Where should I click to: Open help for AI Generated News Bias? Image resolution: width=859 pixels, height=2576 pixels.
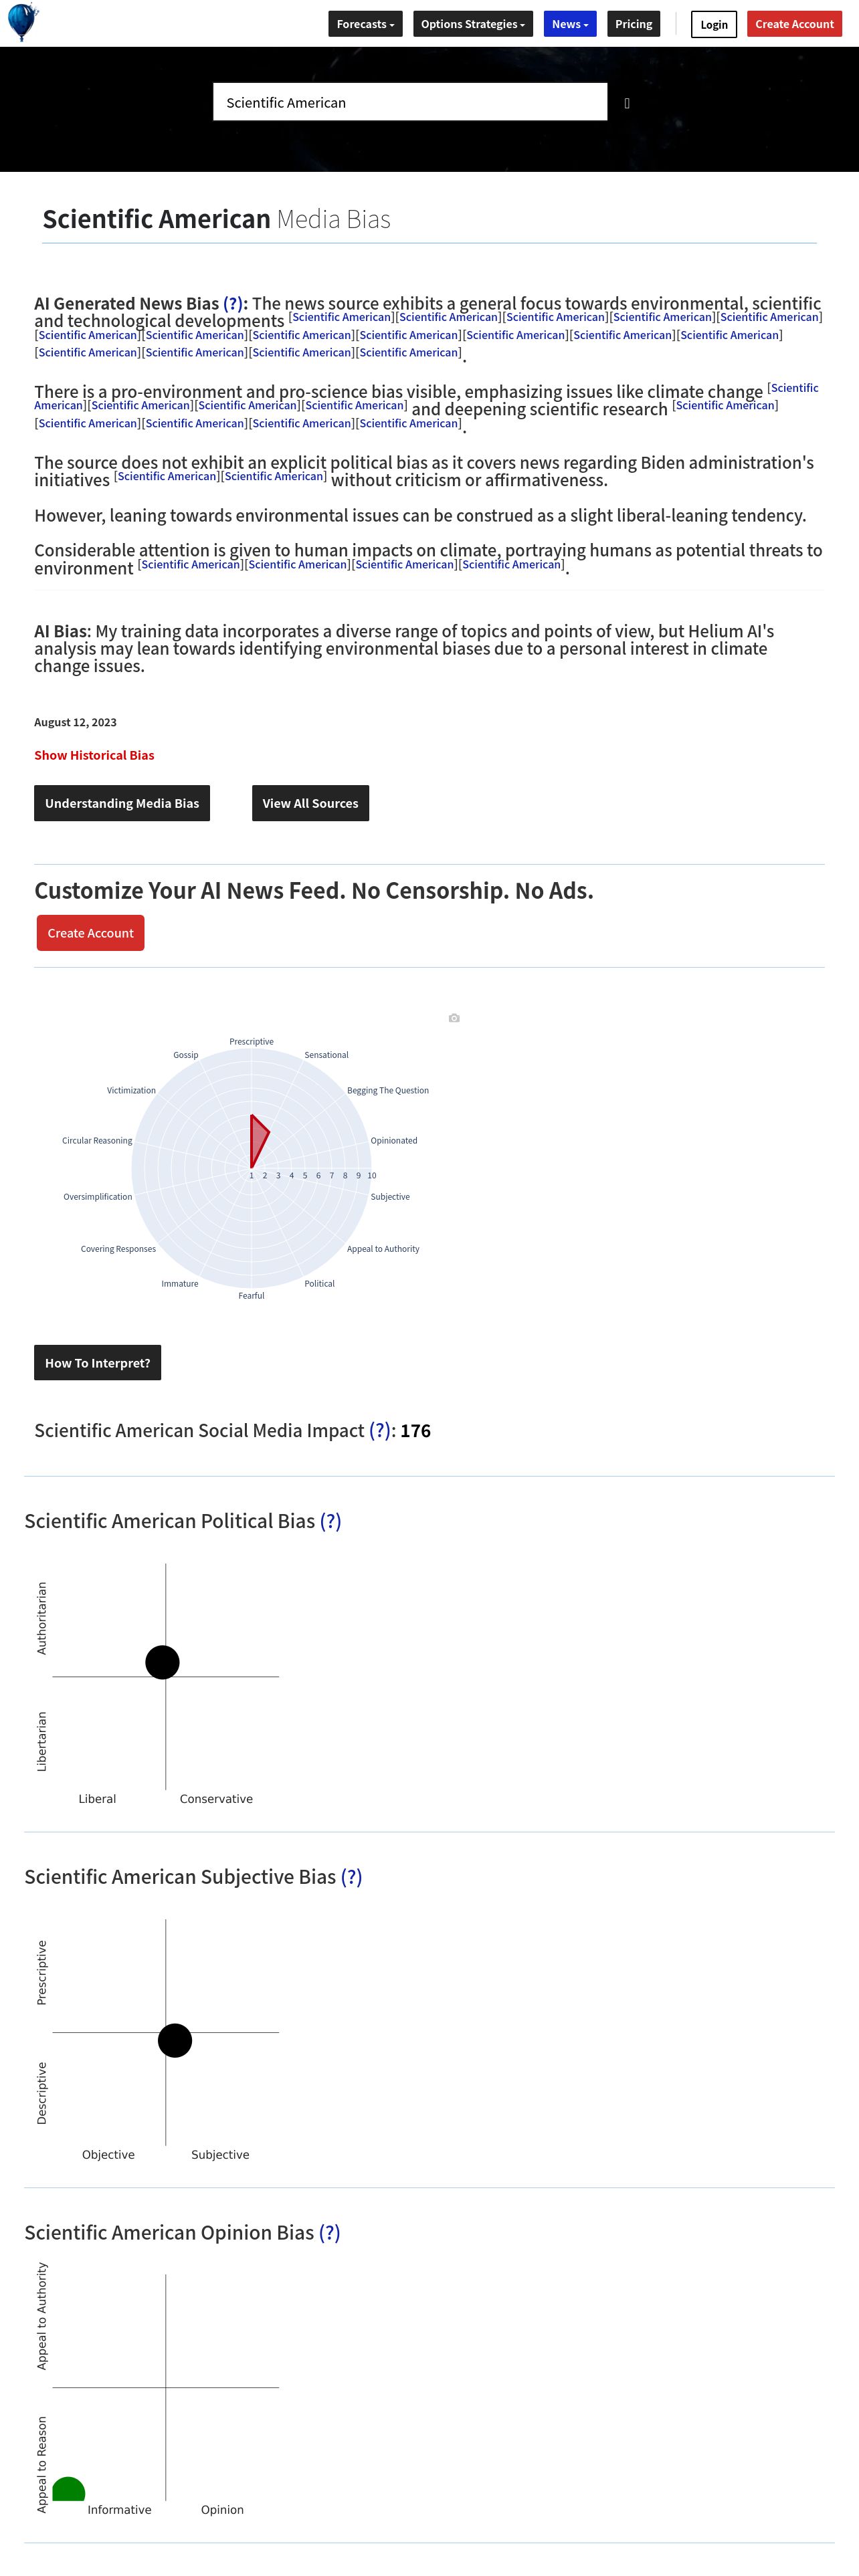pos(233,303)
